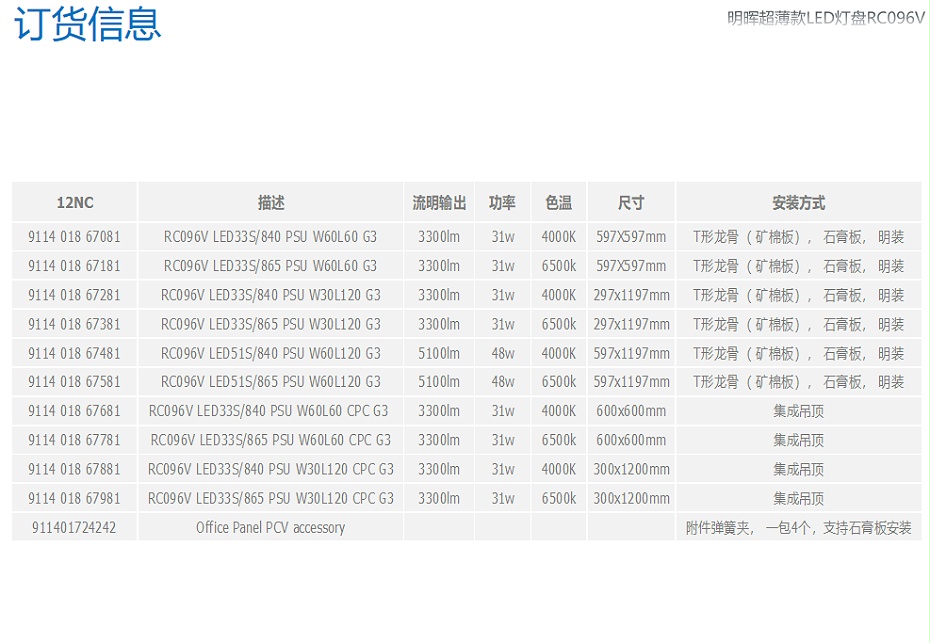
Task: Click T形龙骨 installation text in row 67081
Action: pos(798,237)
